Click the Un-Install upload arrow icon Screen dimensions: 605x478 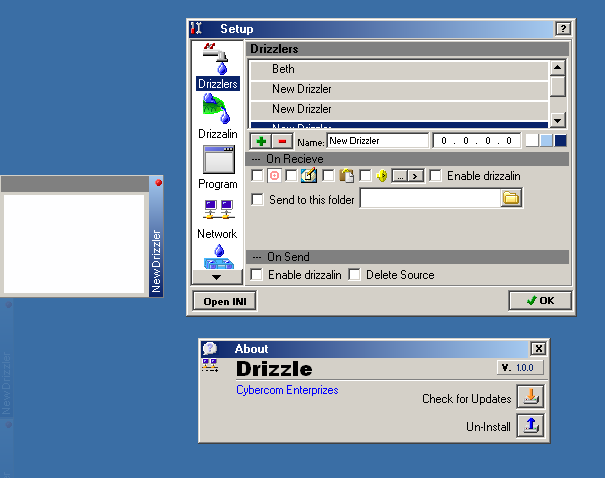pyautogui.click(x=531, y=426)
